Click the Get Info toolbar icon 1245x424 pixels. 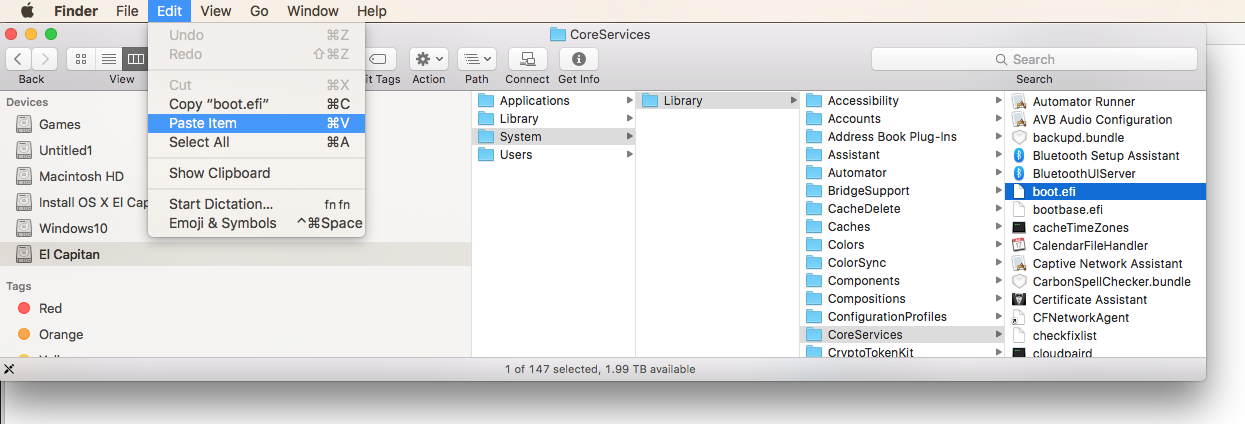coord(578,59)
